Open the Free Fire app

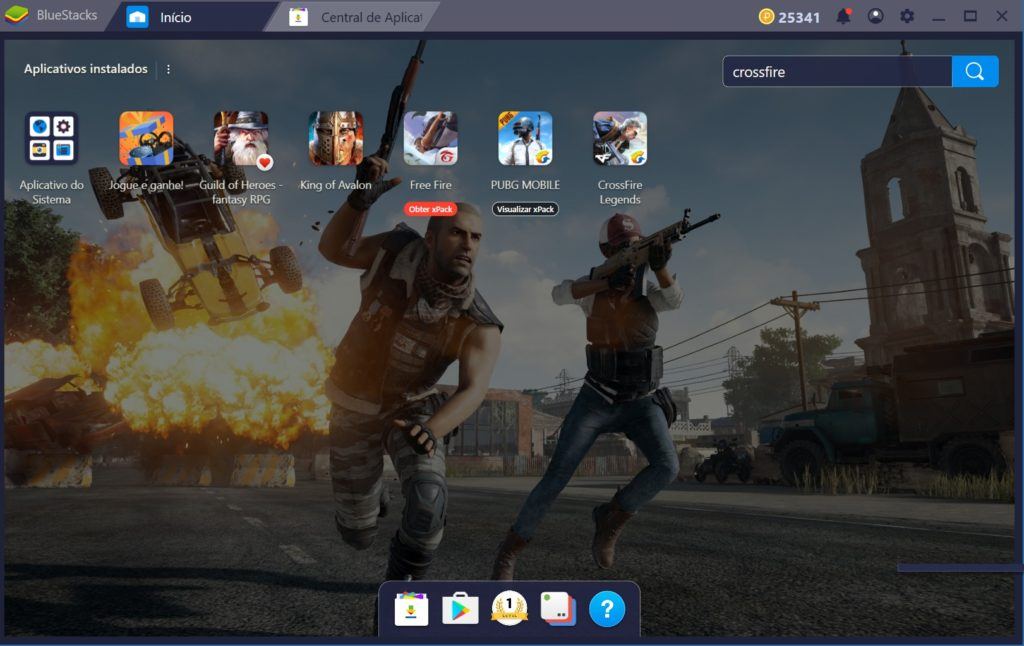pyautogui.click(x=430, y=140)
